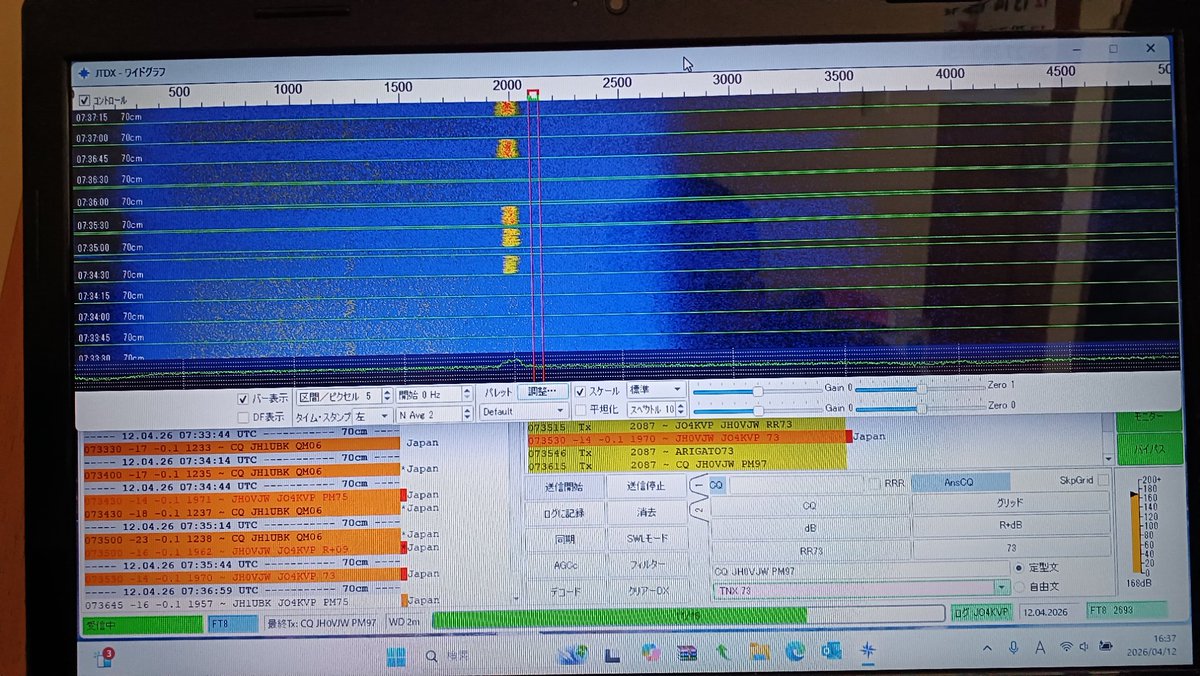Click the JTDX window title icon

(x=82, y=72)
